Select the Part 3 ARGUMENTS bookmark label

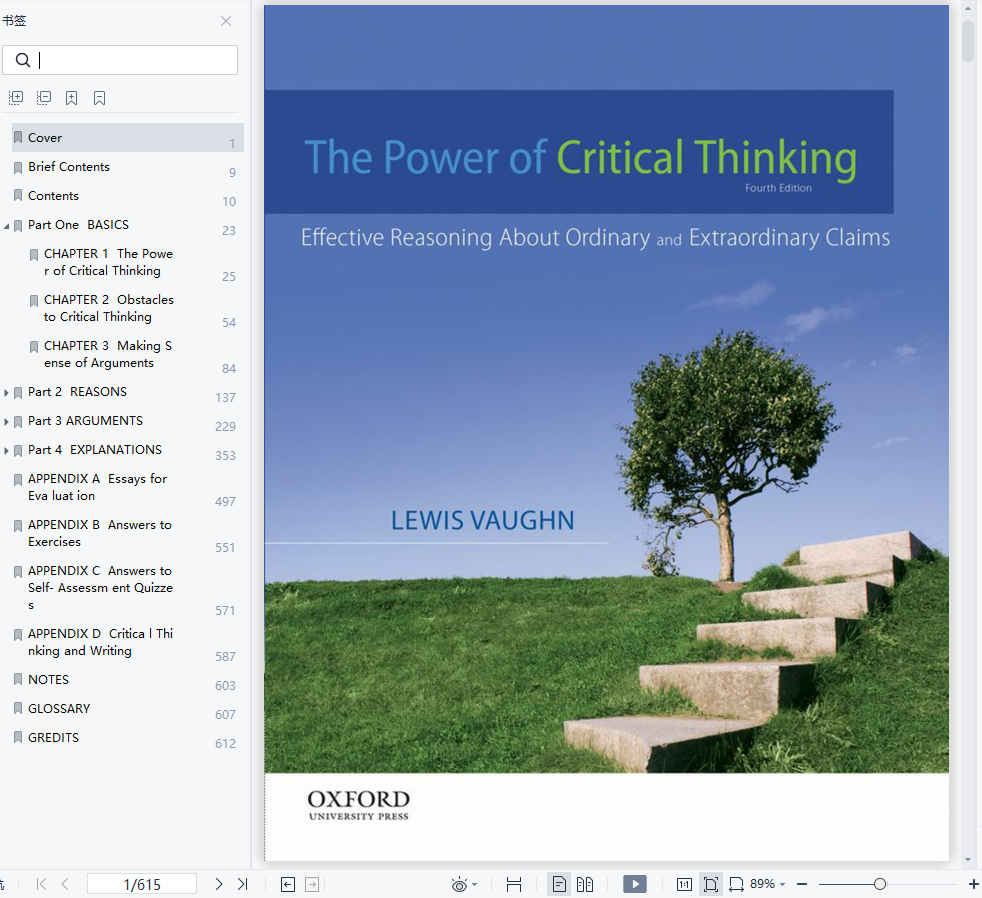coord(85,421)
